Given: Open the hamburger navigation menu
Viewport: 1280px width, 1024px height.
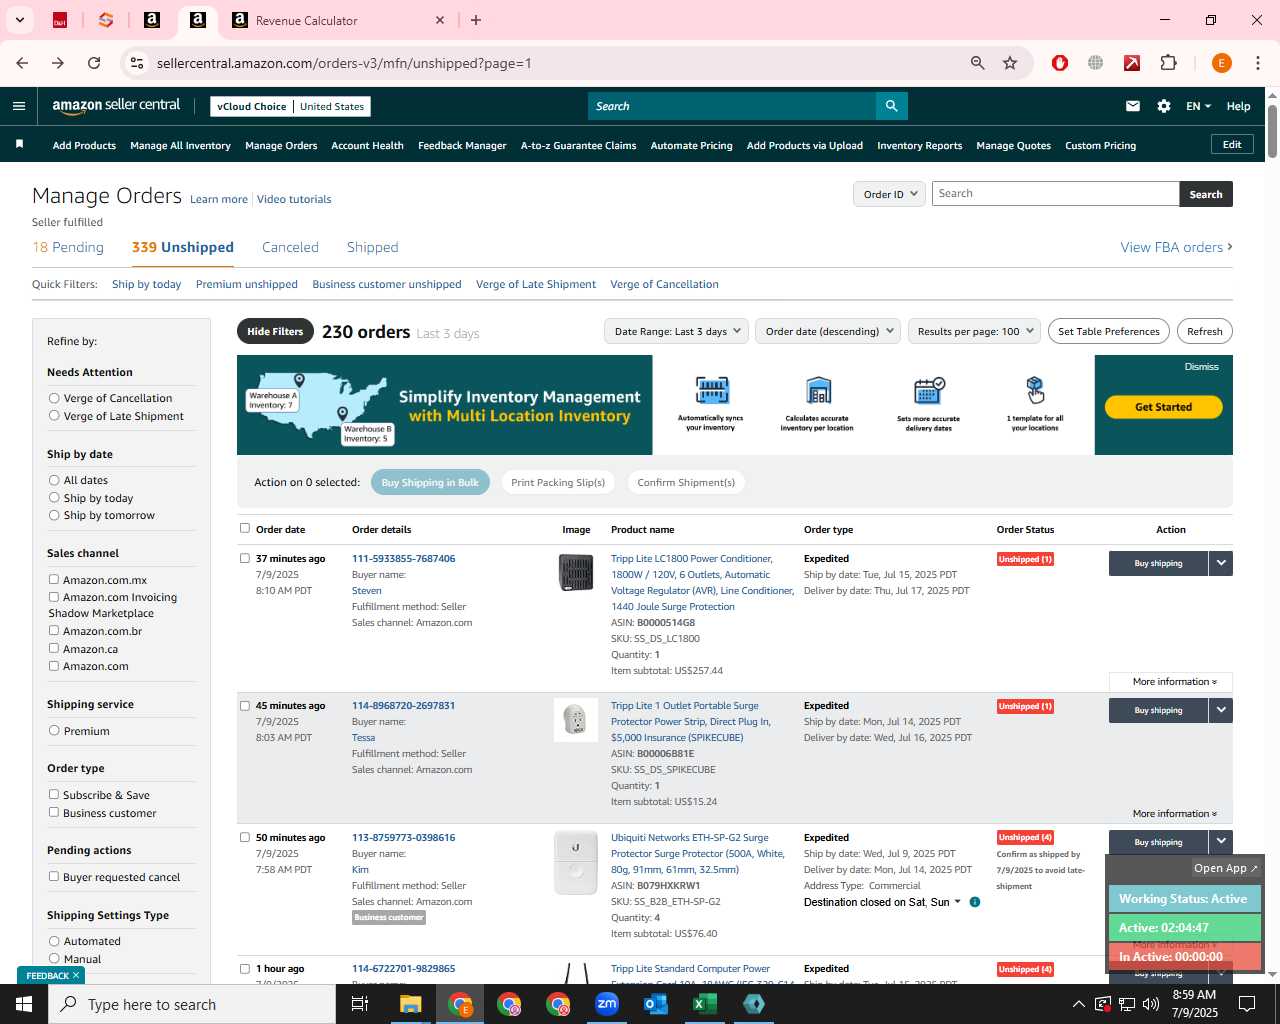Looking at the screenshot, I should (19, 106).
